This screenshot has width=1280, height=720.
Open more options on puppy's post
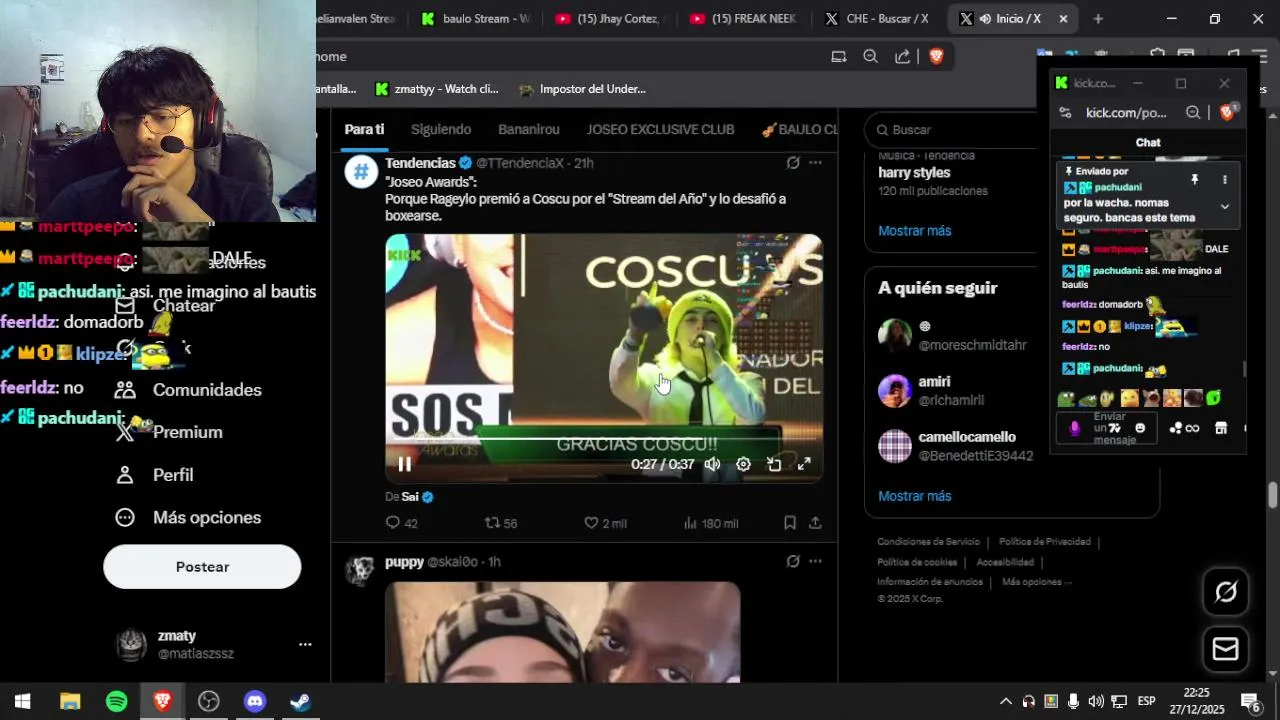pos(815,562)
